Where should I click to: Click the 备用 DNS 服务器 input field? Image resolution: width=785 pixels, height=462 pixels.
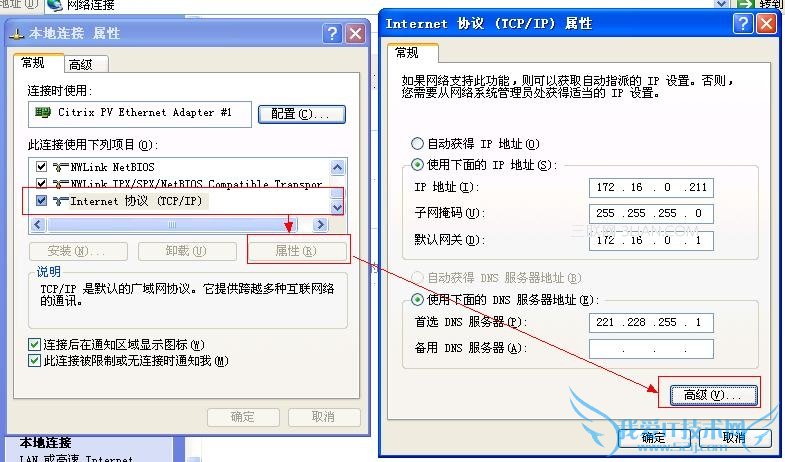[651, 349]
